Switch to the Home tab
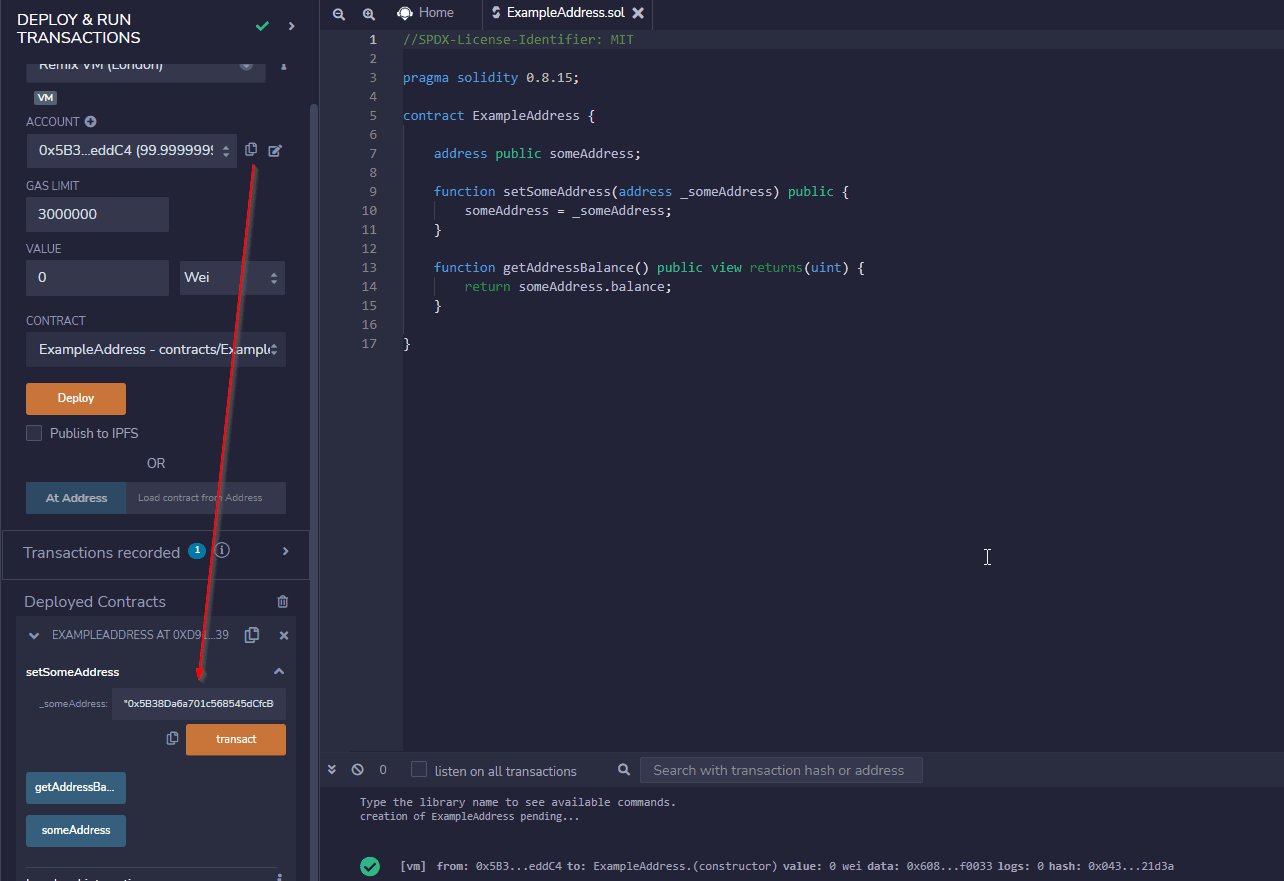The width and height of the screenshot is (1284, 881). (x=425, y=13)
